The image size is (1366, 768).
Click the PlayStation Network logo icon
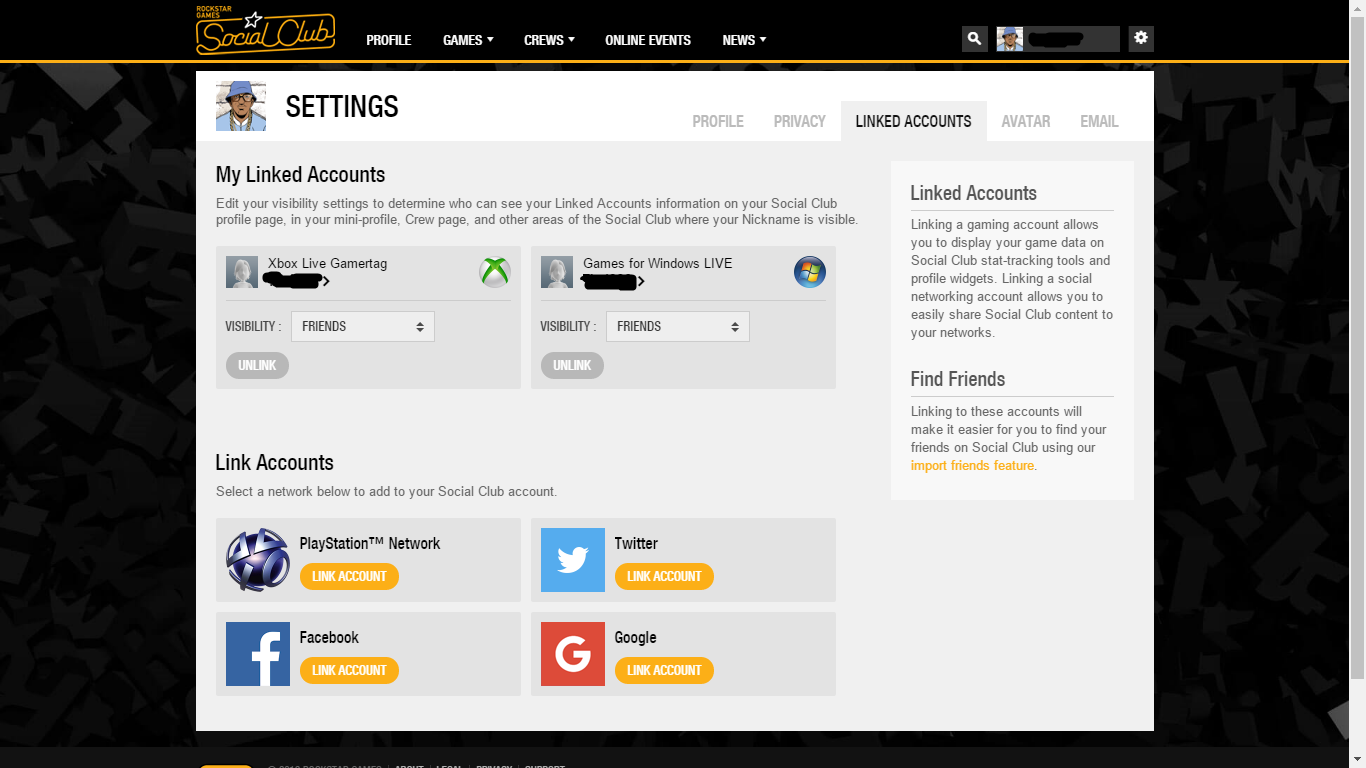pos(258,560)
